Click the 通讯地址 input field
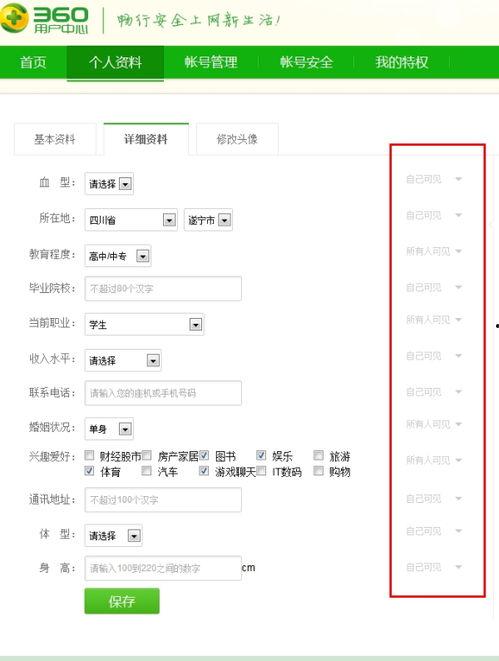This screenshot has height=661, width=499. point(163,500)
